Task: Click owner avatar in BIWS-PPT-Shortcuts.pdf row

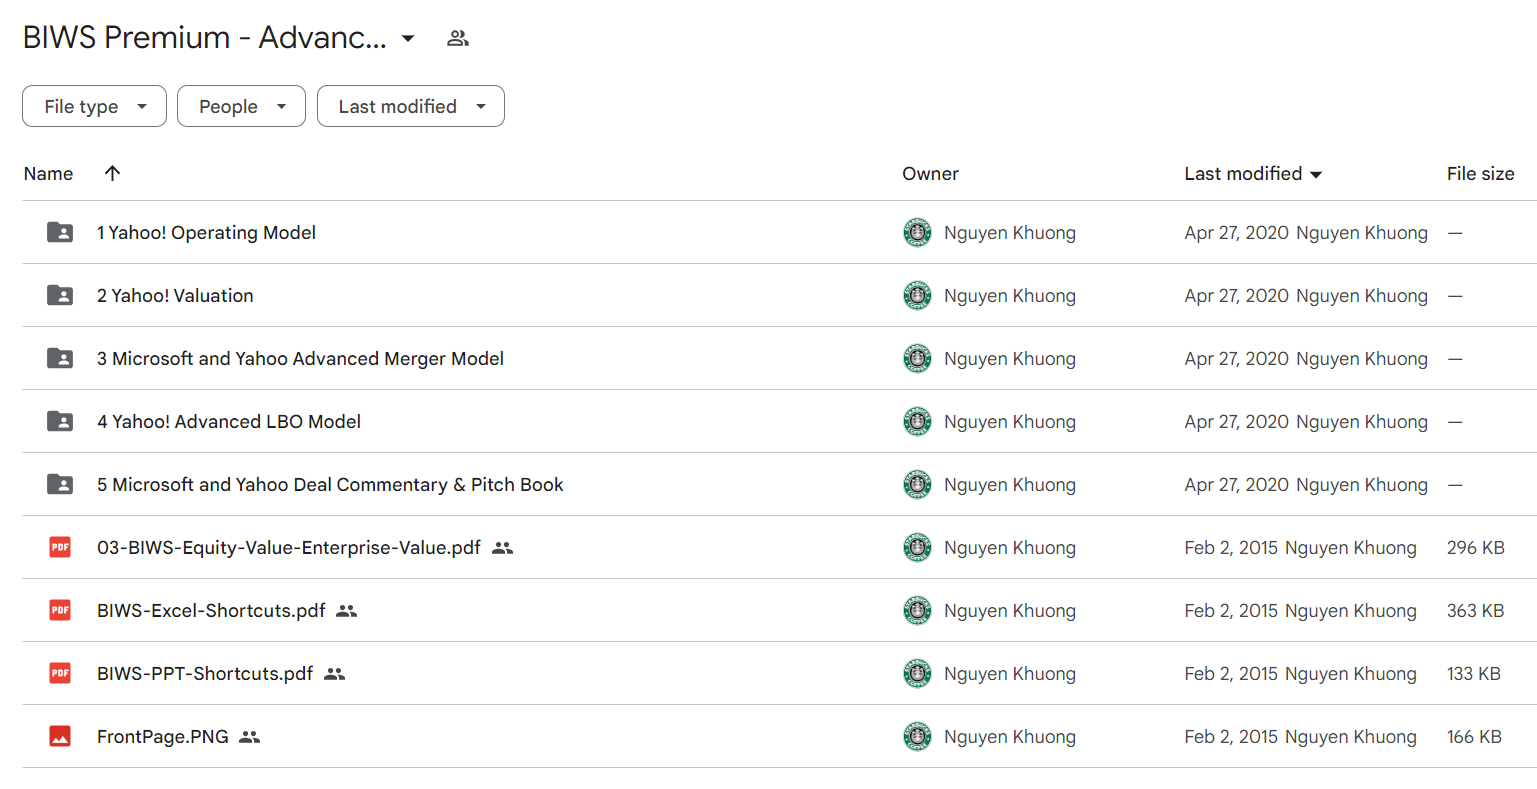Action: (917, 673)
